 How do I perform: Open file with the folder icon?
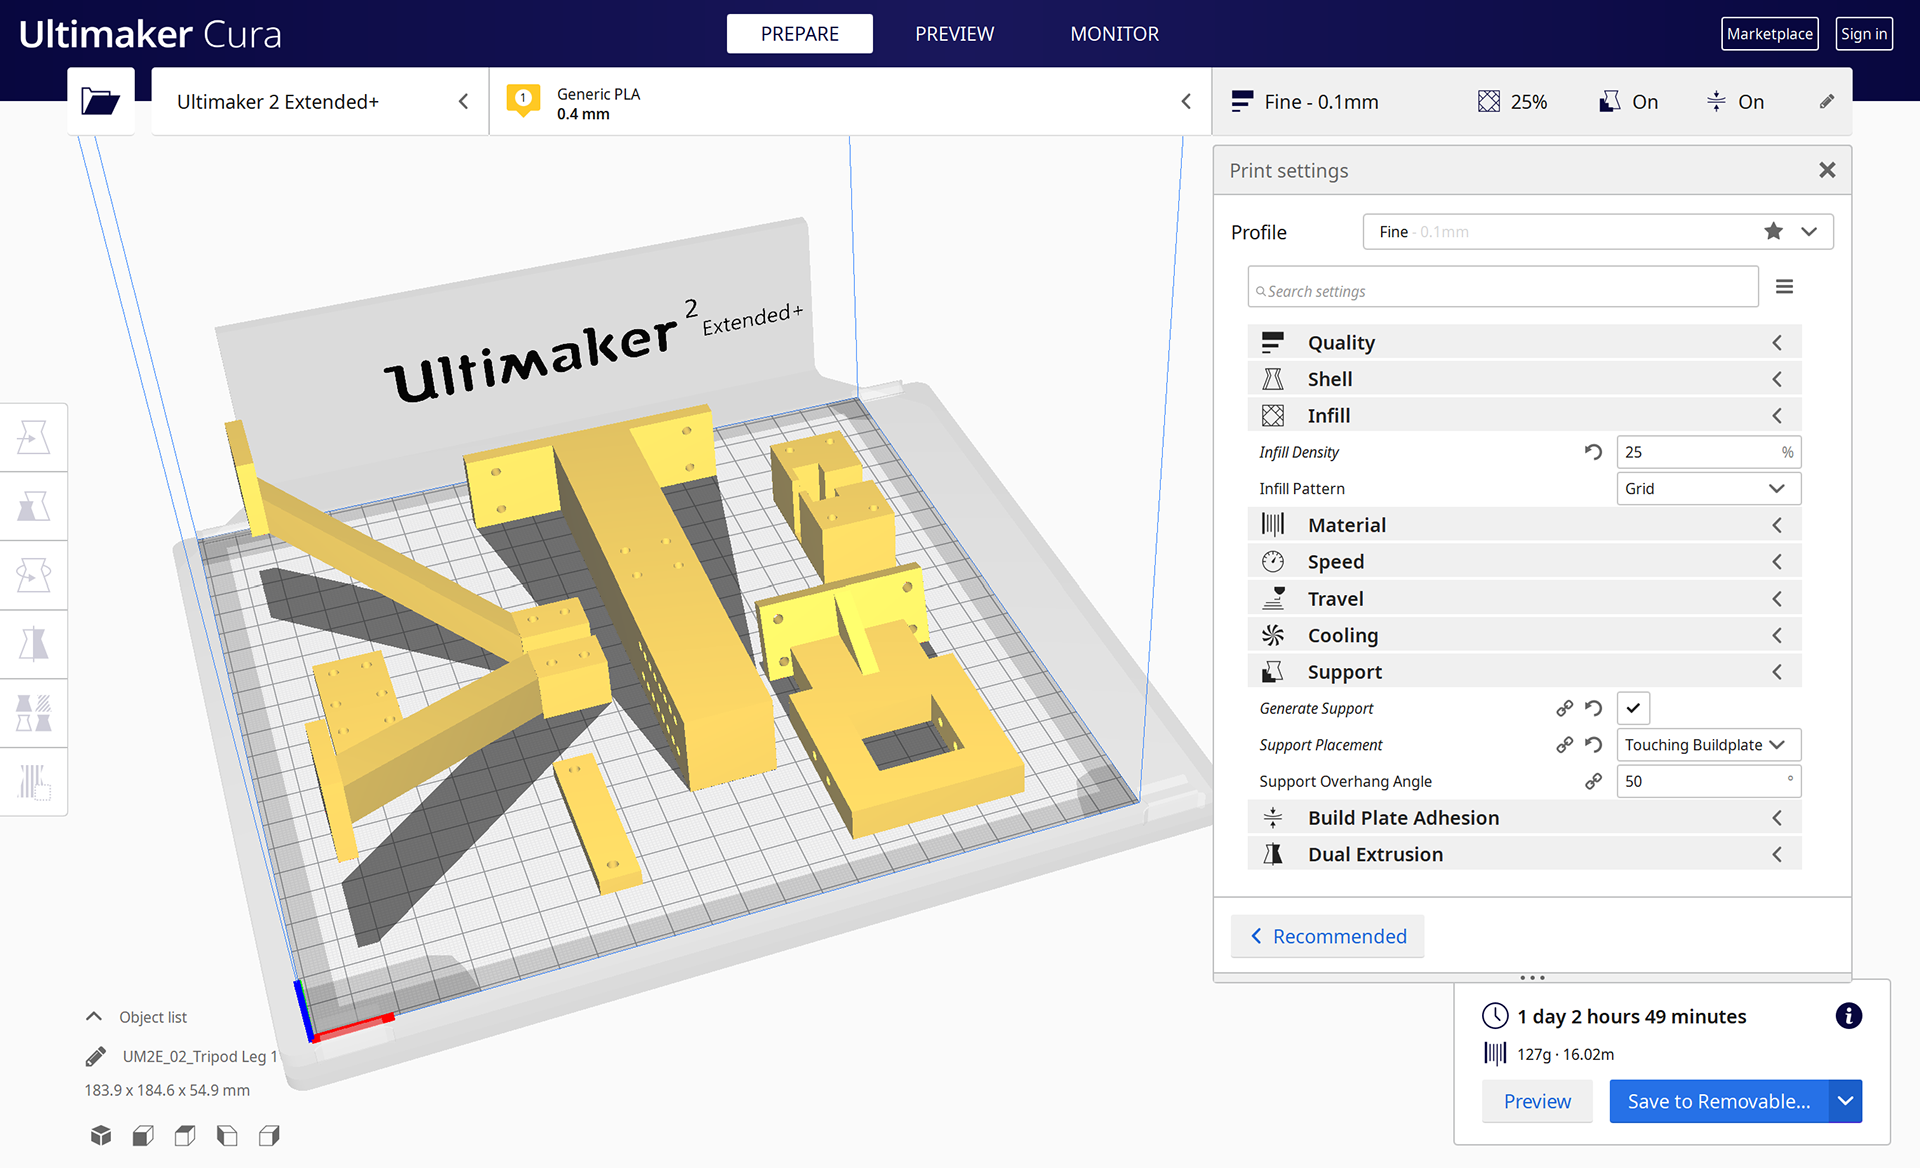point(100,101)
